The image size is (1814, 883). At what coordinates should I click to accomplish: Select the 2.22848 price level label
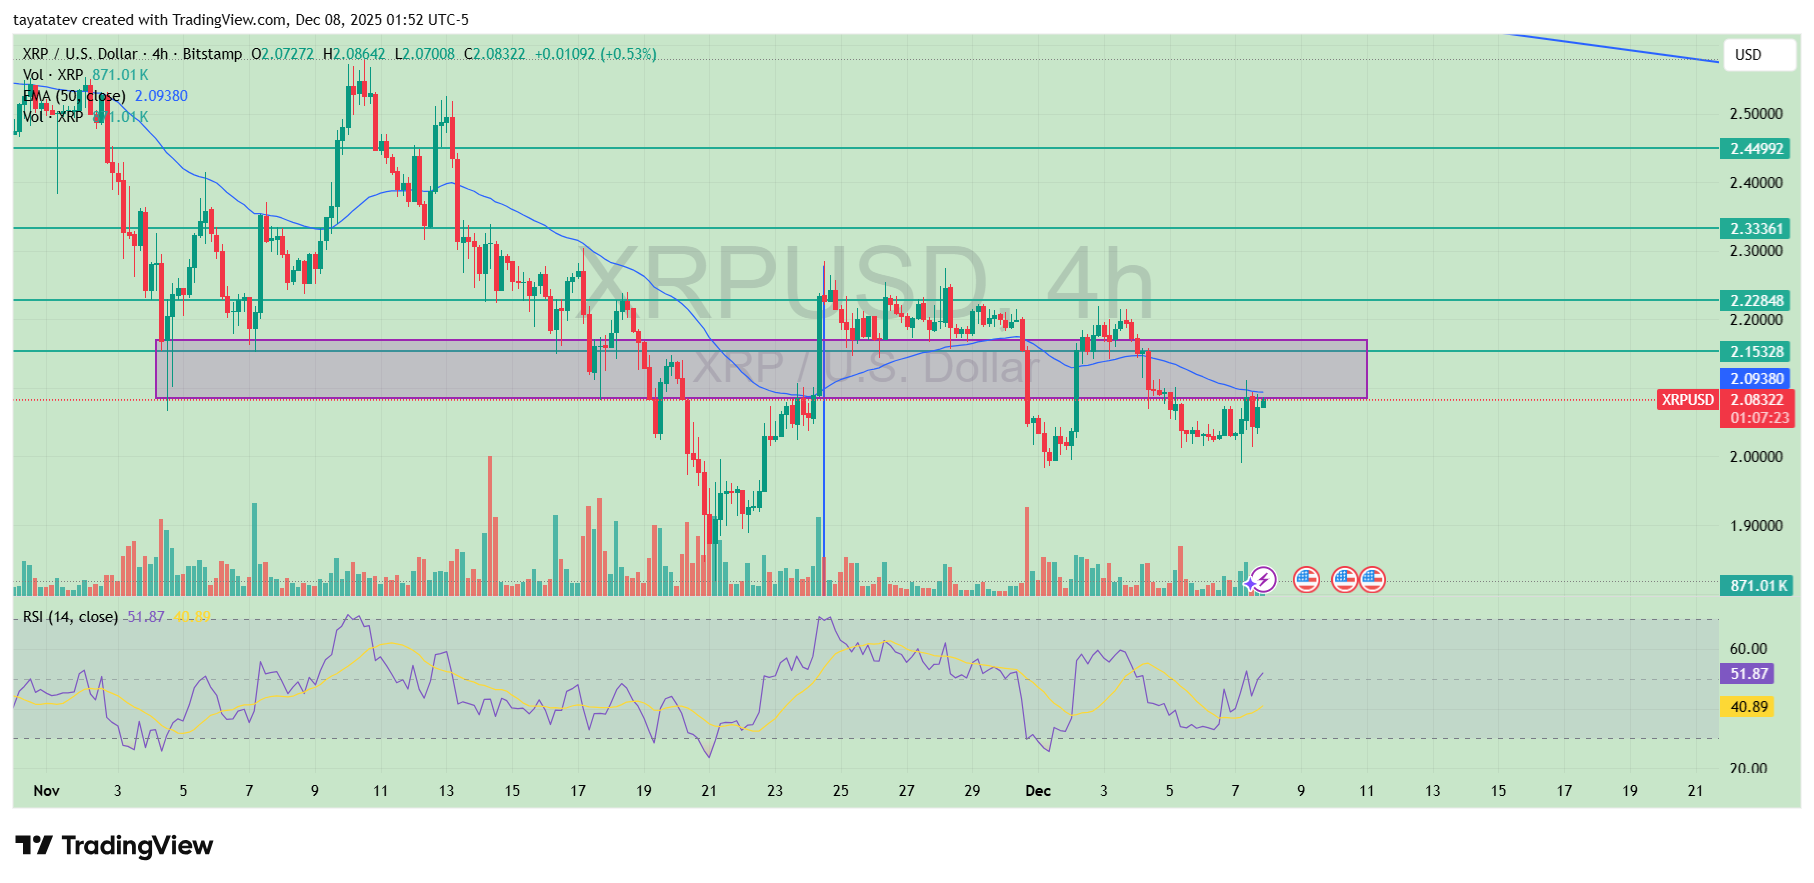tap(1755, 301)
